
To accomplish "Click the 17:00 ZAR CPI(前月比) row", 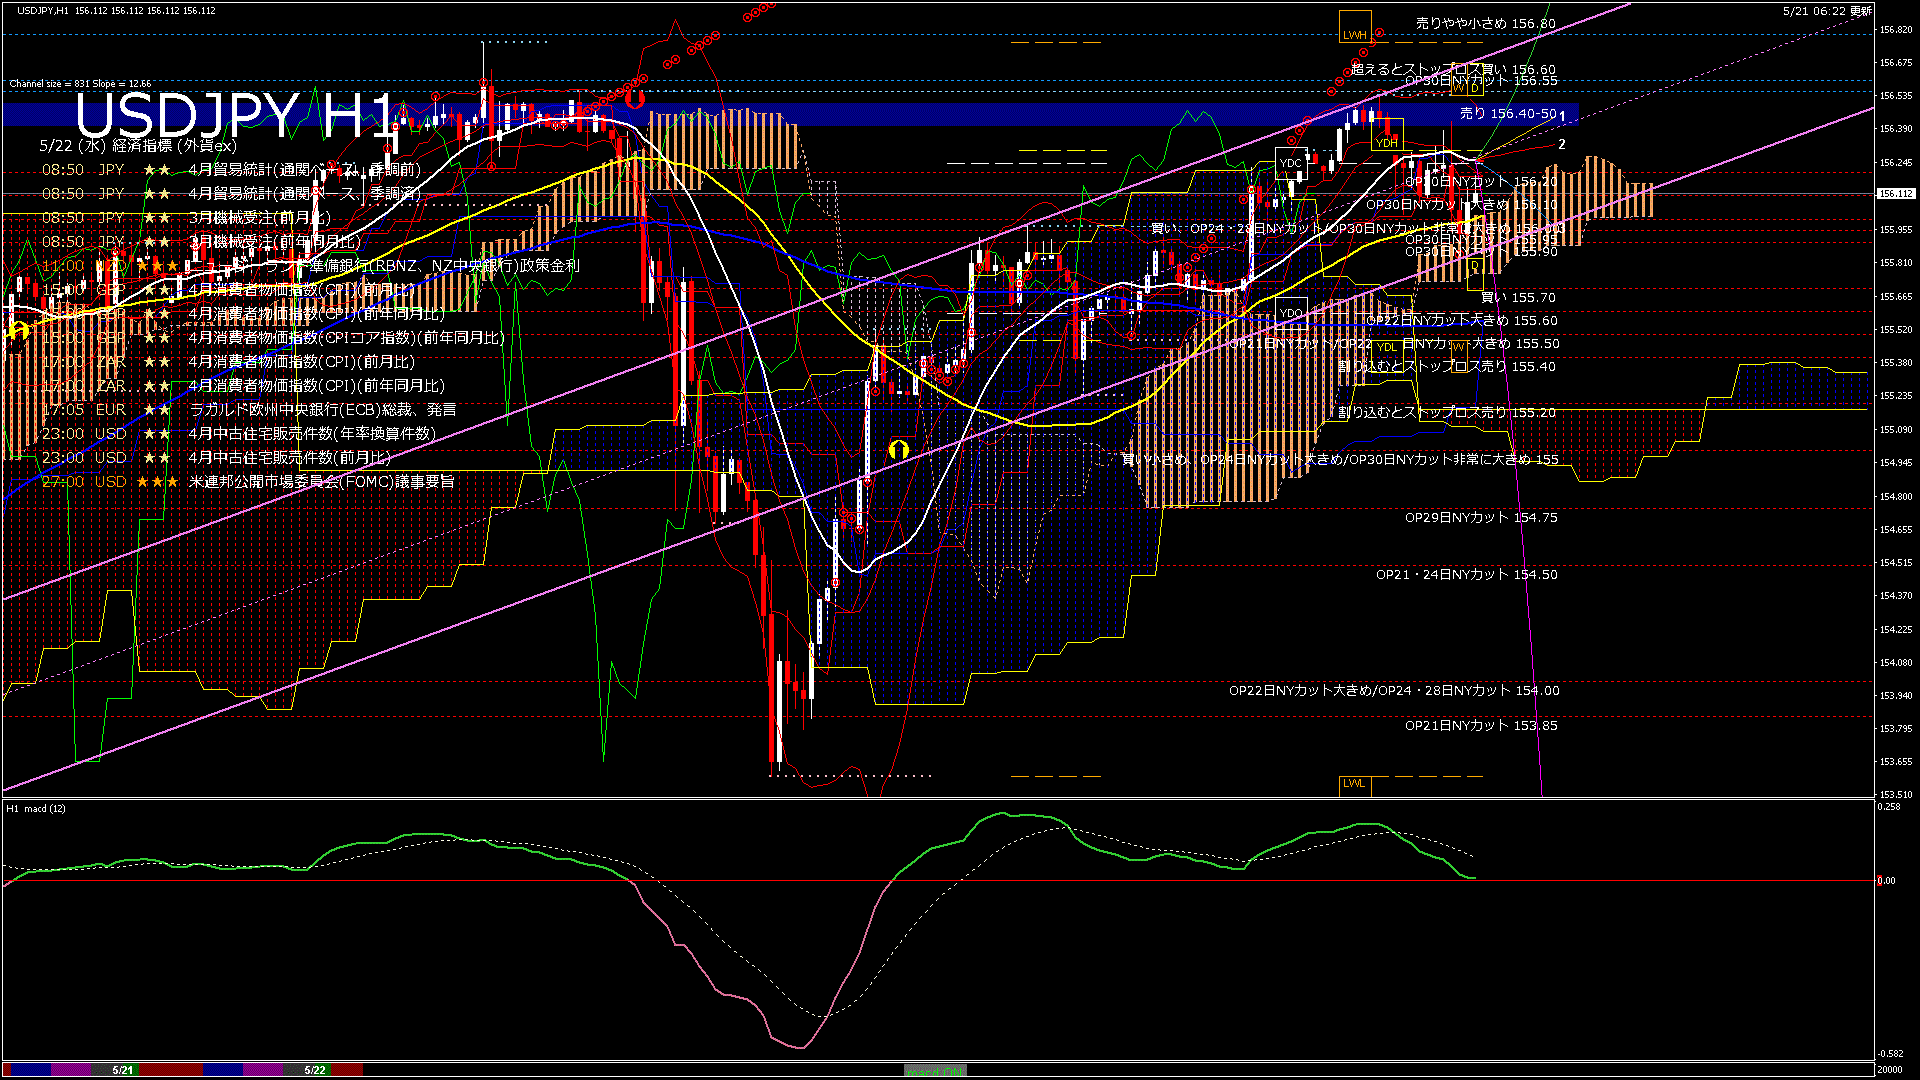I will point(227,362).
